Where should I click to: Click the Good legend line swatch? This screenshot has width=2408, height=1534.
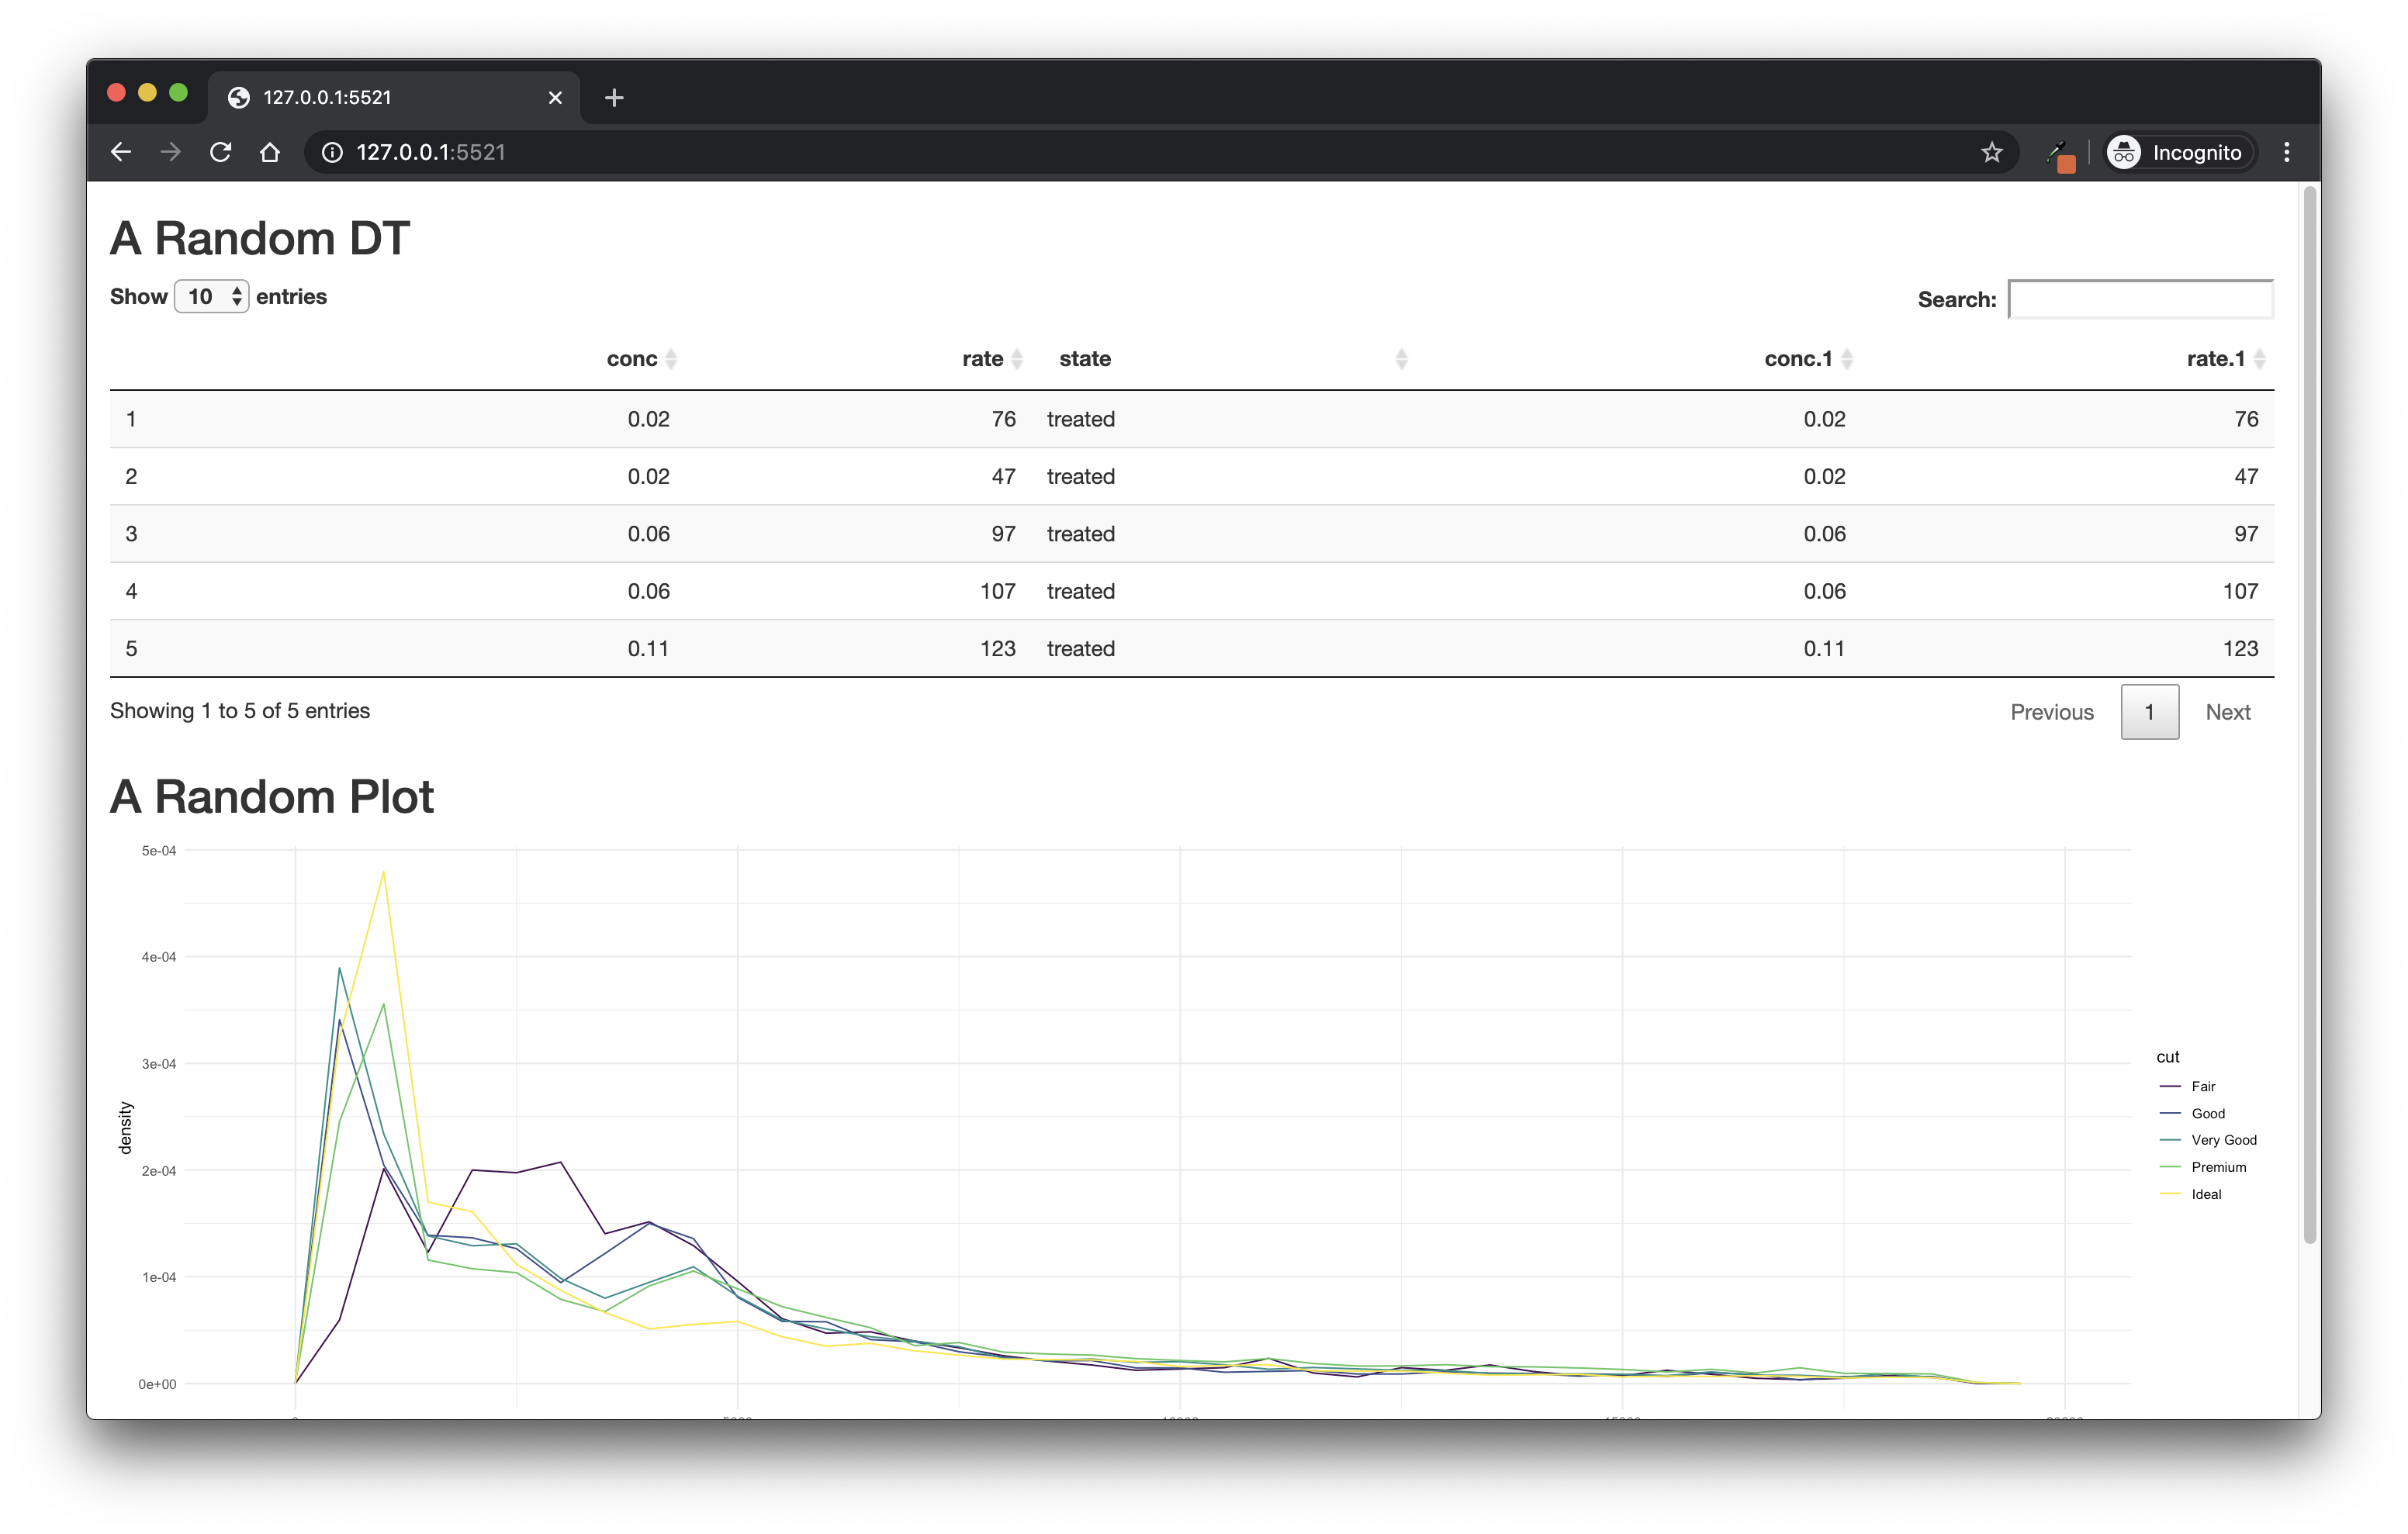(x=2169, y=1113)
